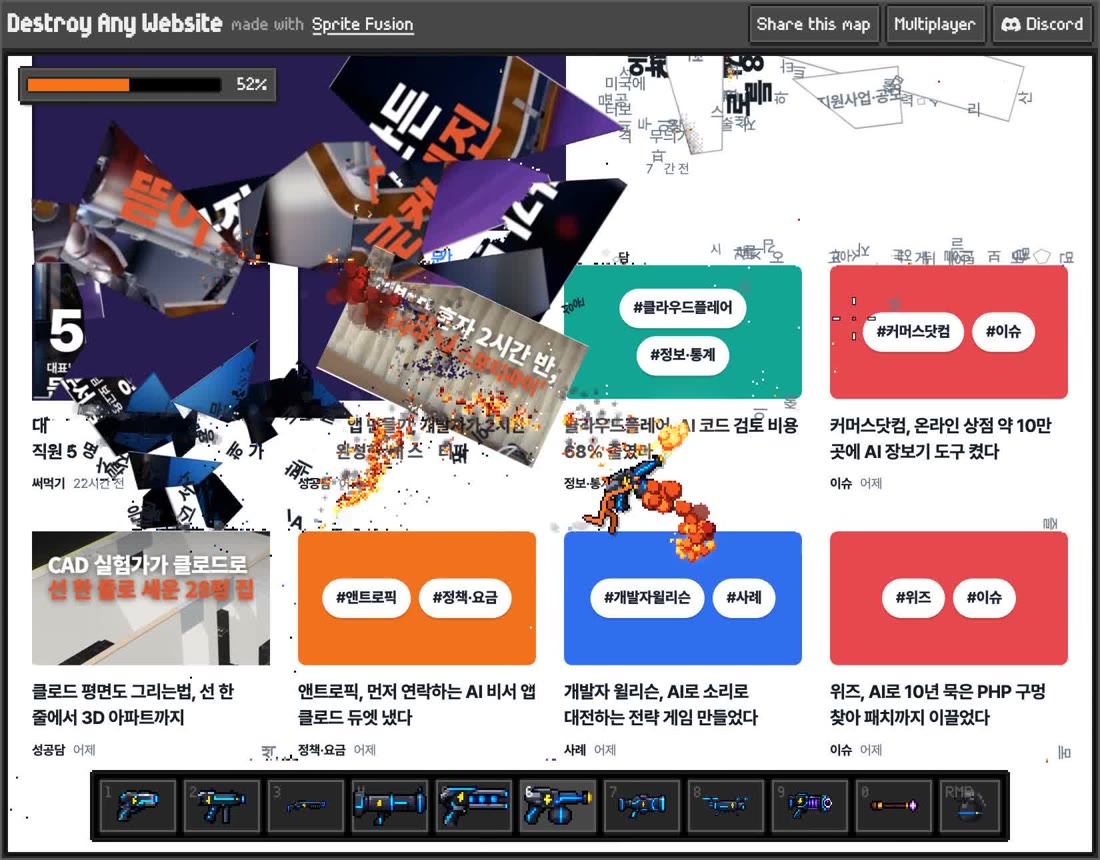1100x860 pixels.
Task: Click 이슈 category under 위즈 article
Action: [840, 750]
